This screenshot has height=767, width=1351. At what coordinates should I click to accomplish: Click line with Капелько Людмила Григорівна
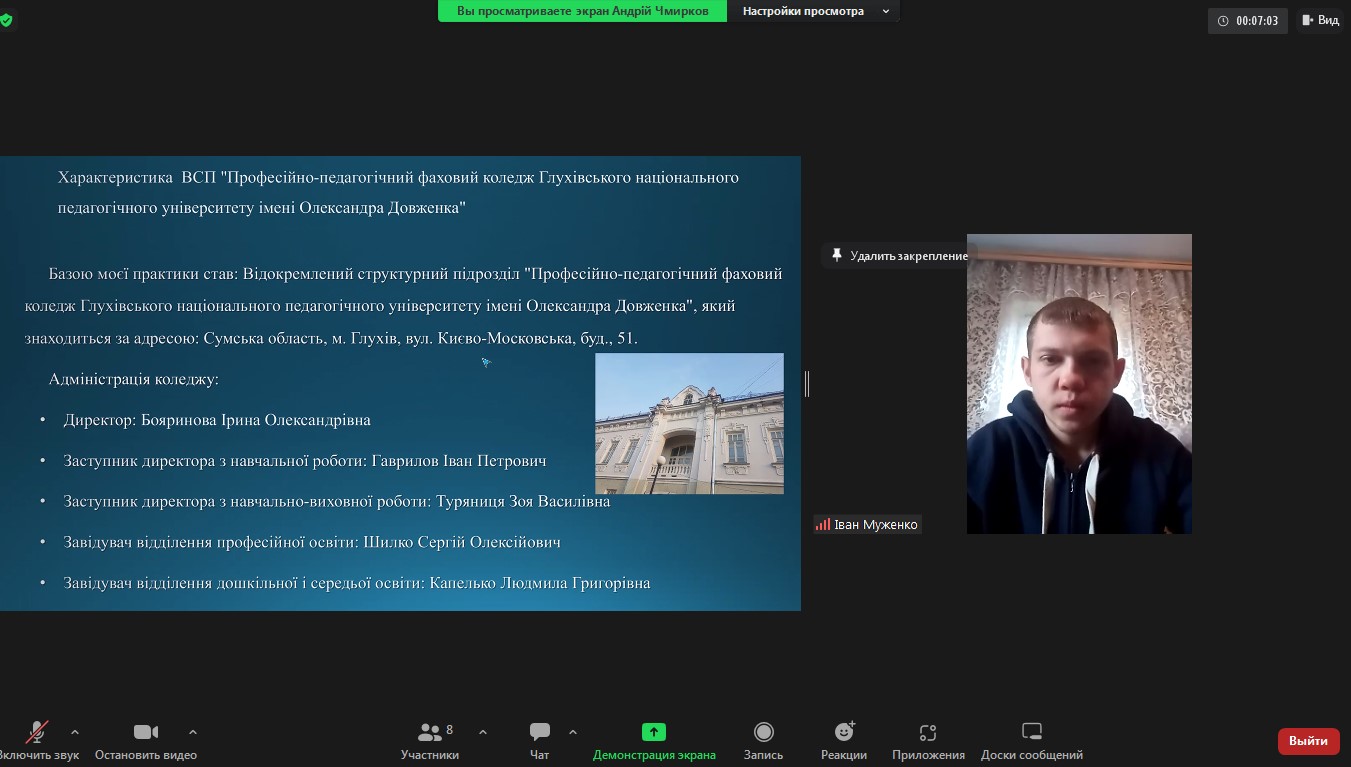357,582
